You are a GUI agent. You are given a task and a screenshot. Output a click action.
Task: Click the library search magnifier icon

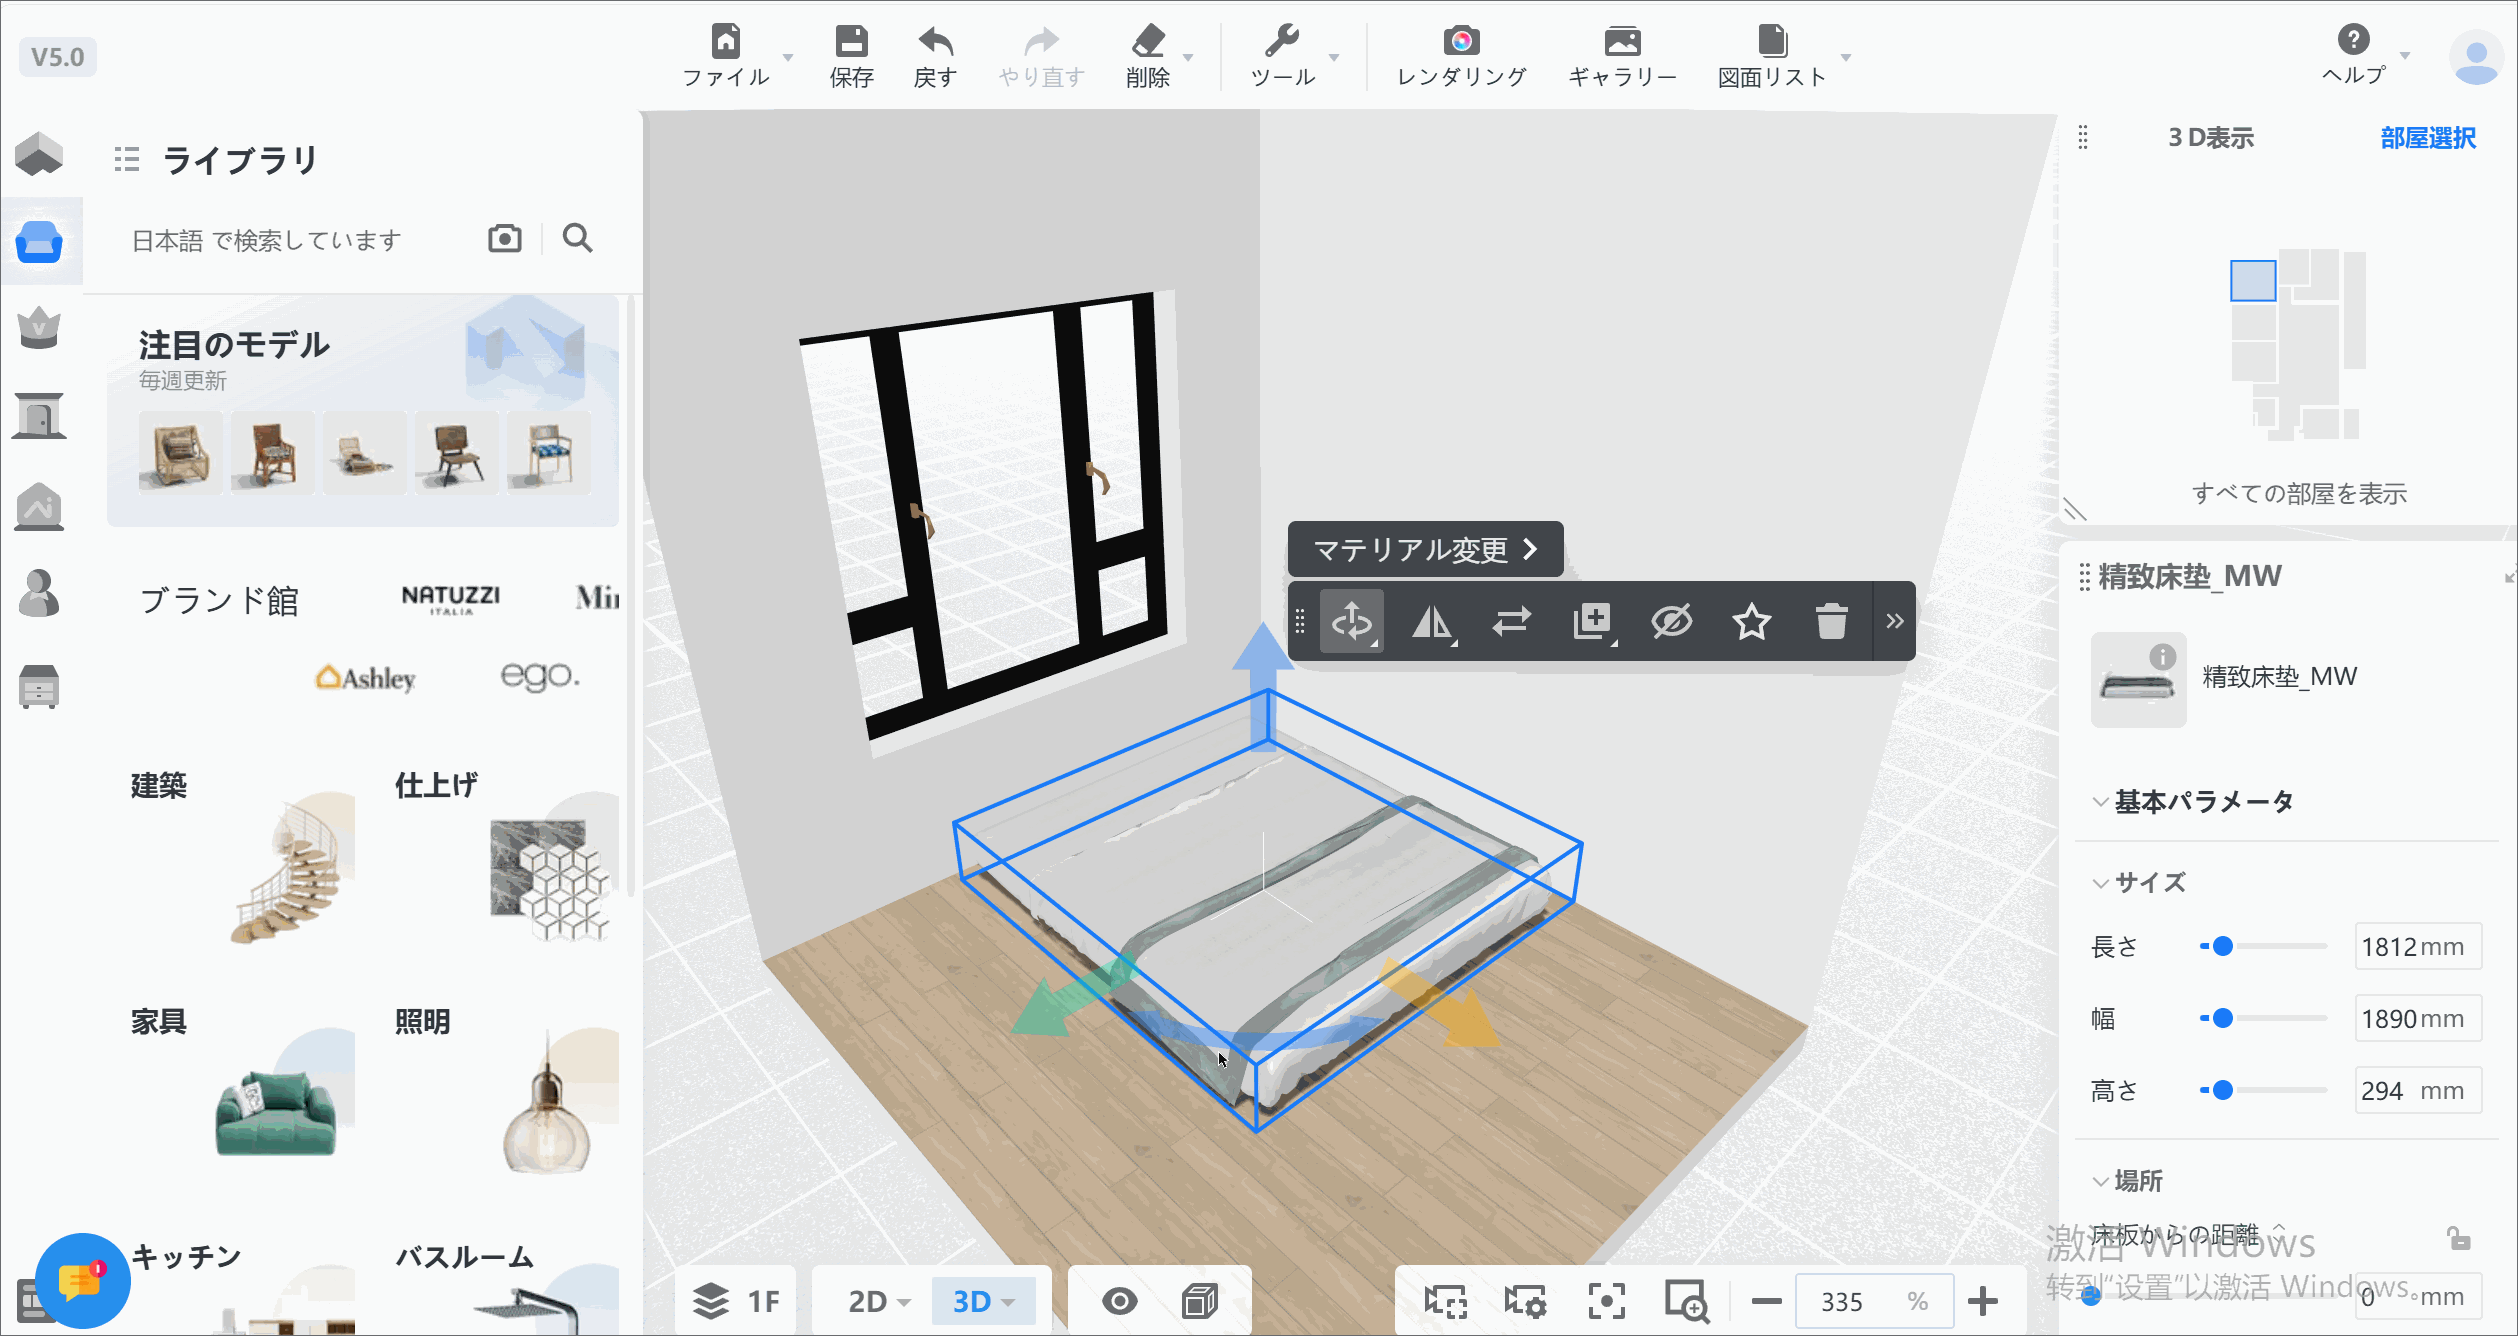577,238
